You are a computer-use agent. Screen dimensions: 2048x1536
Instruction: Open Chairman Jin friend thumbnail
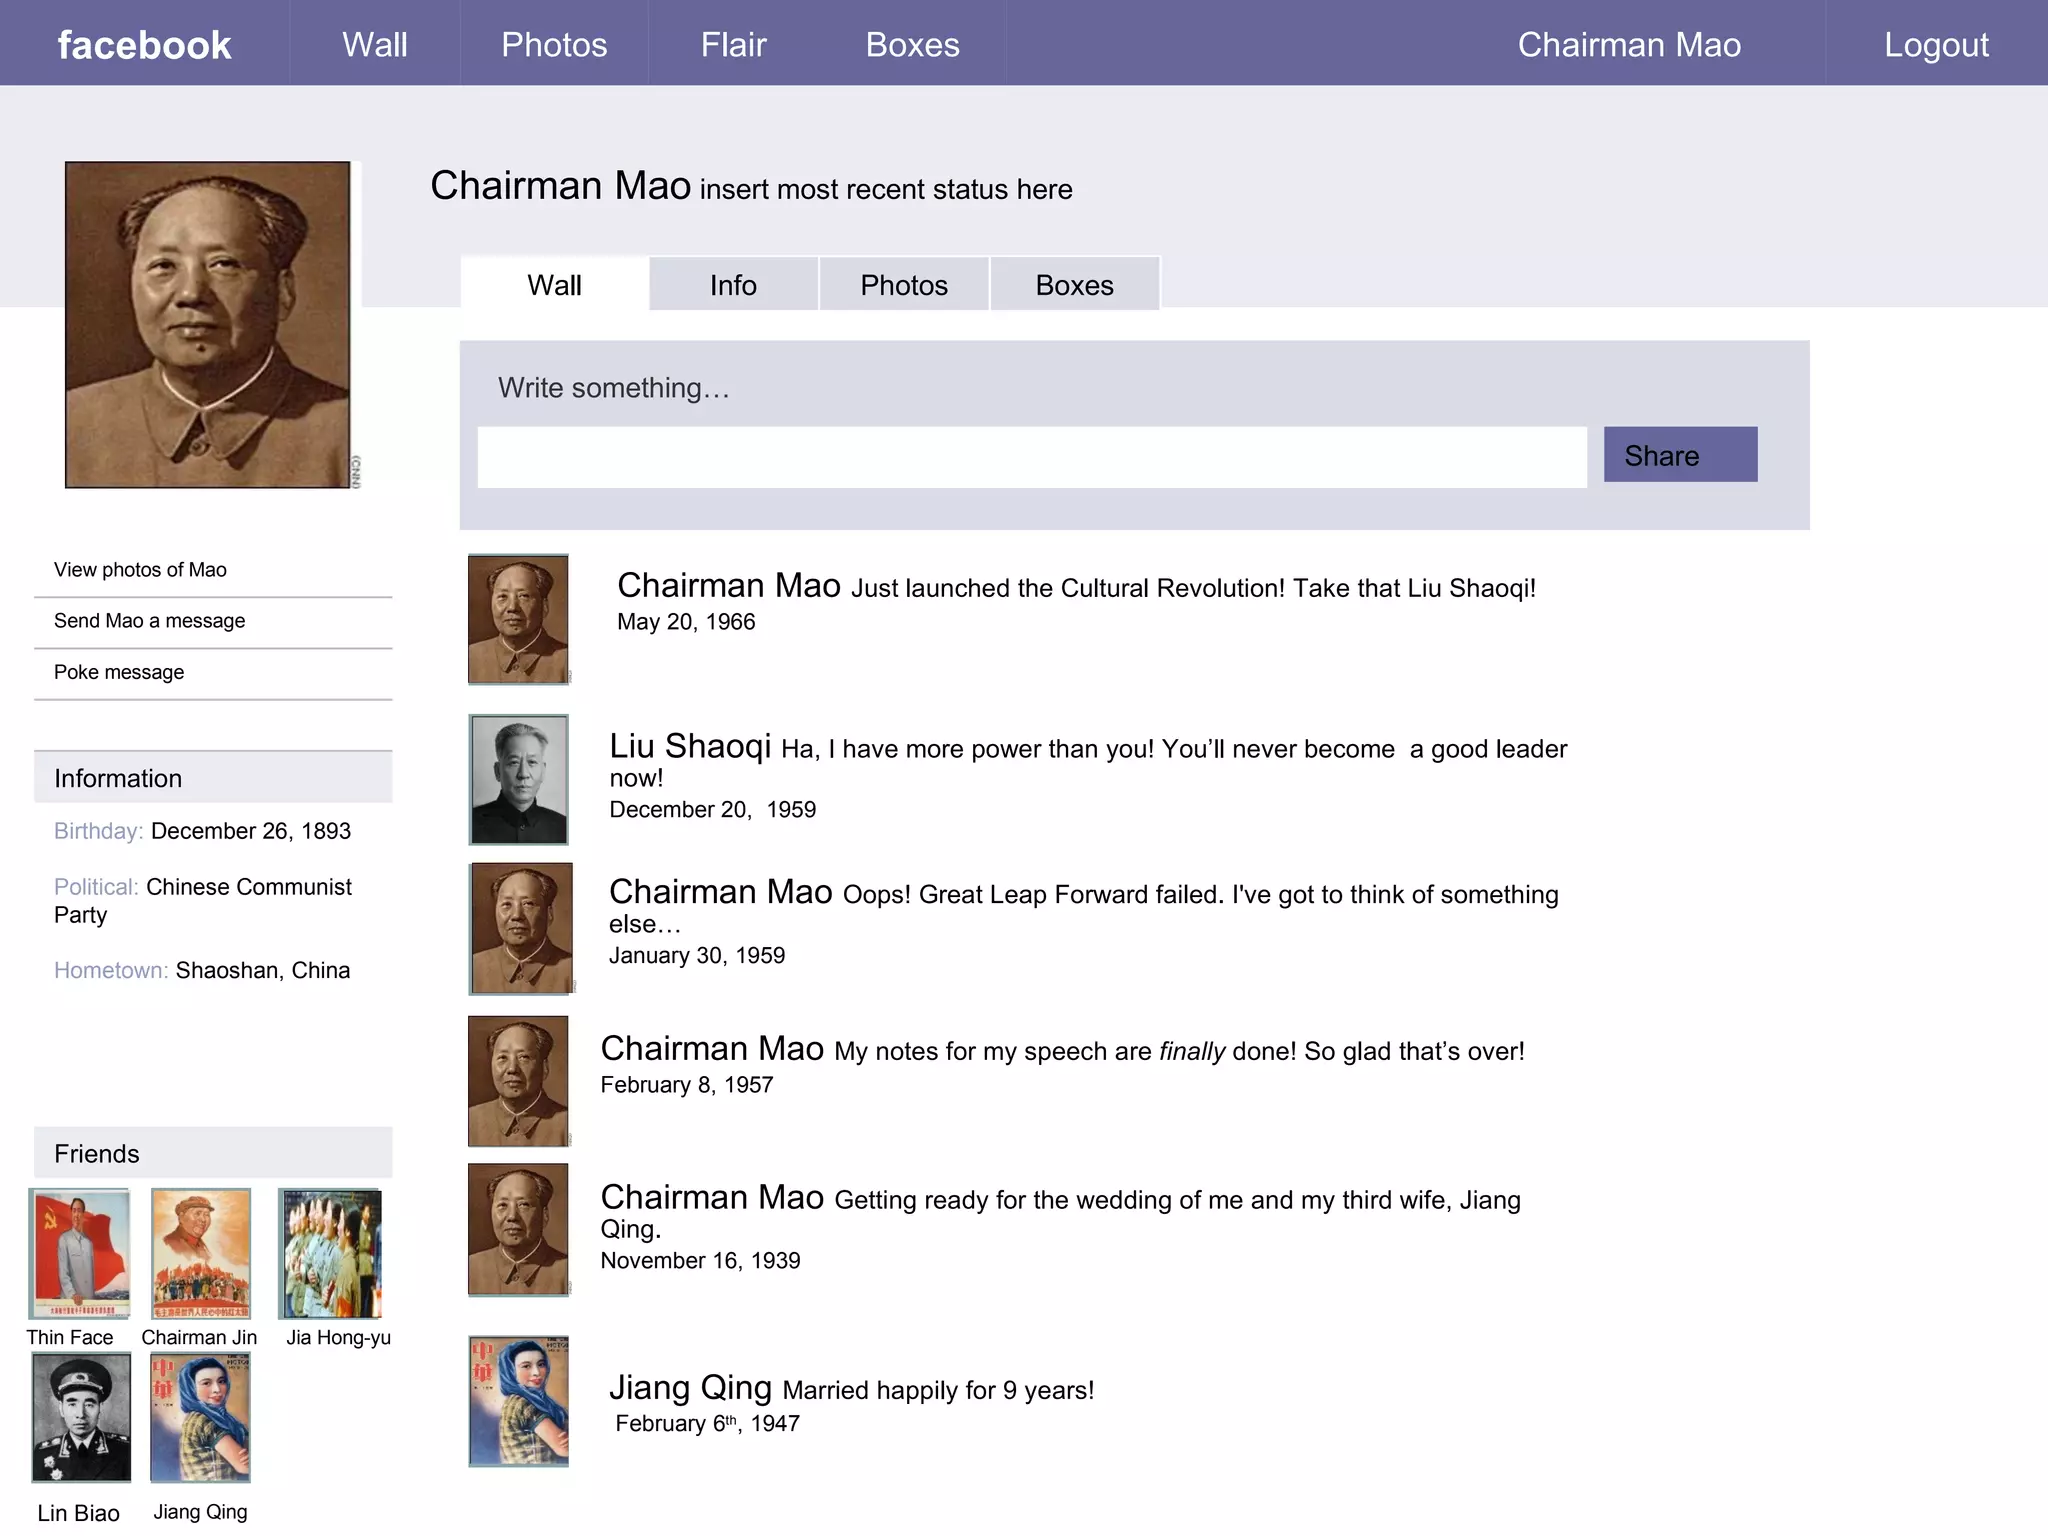[x=200, y=1253]
